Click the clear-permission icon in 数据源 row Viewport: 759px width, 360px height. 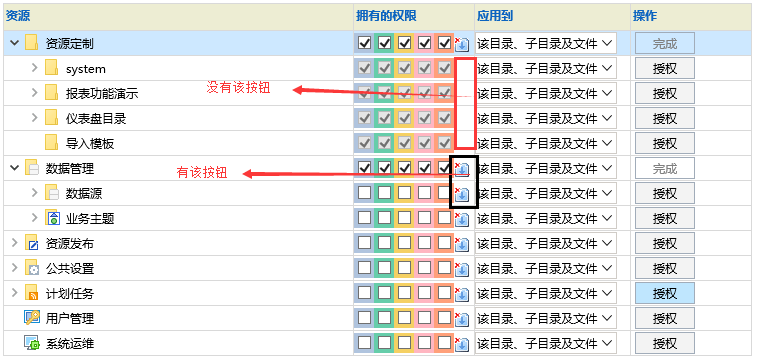[462, 194]
